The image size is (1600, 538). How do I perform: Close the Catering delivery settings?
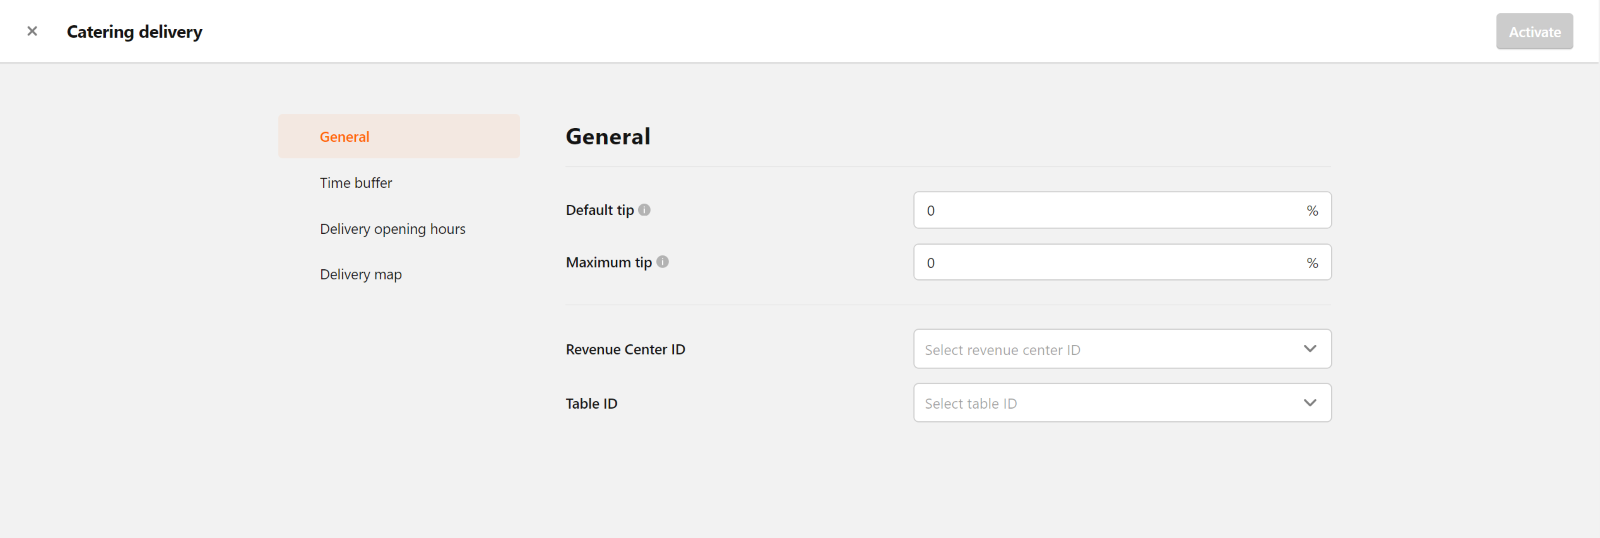point(32,31)
